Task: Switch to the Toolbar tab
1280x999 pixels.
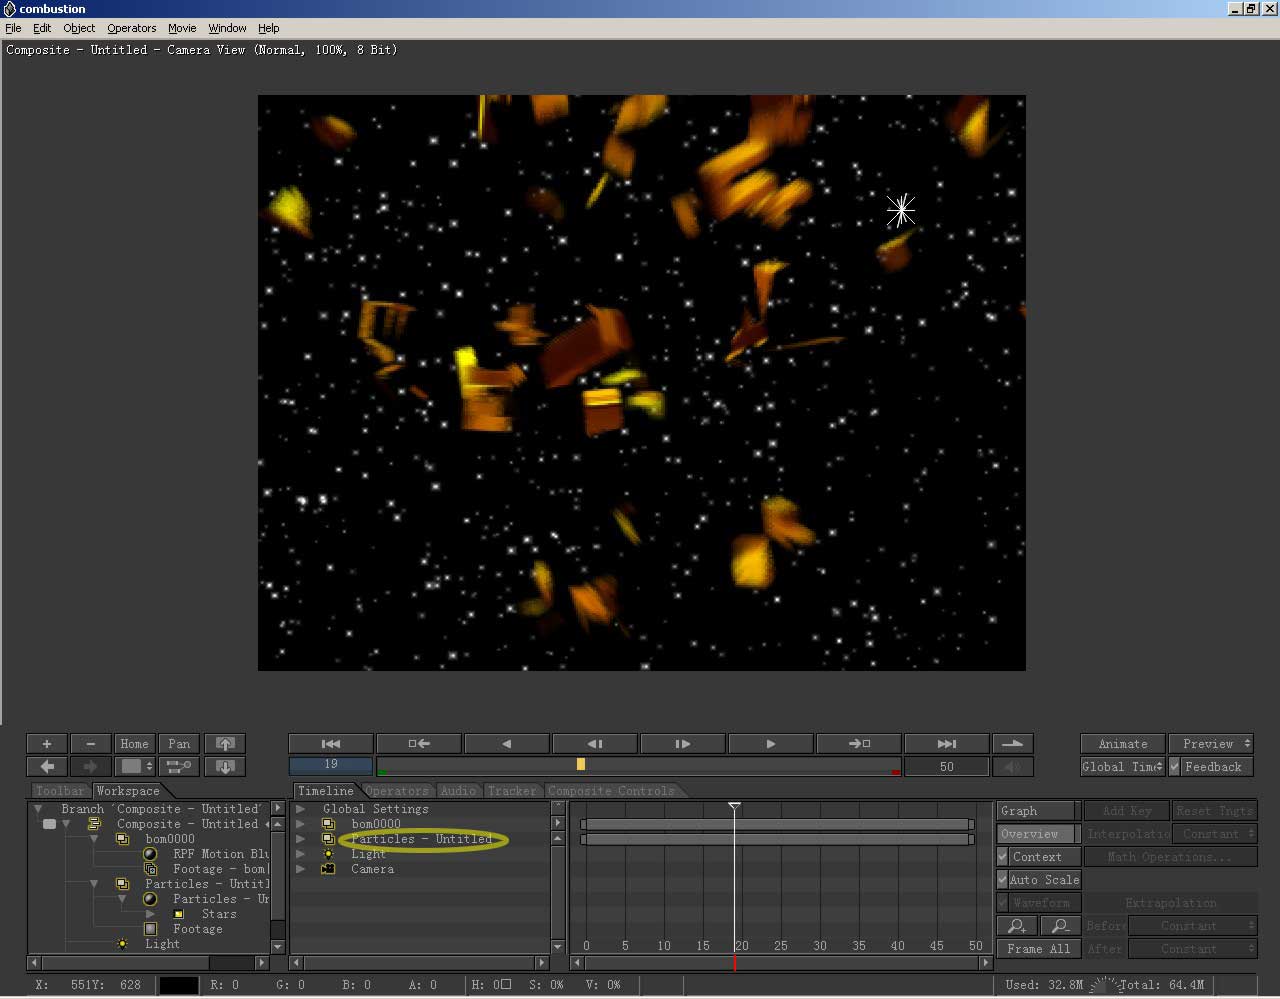Action: click(60, 791)
